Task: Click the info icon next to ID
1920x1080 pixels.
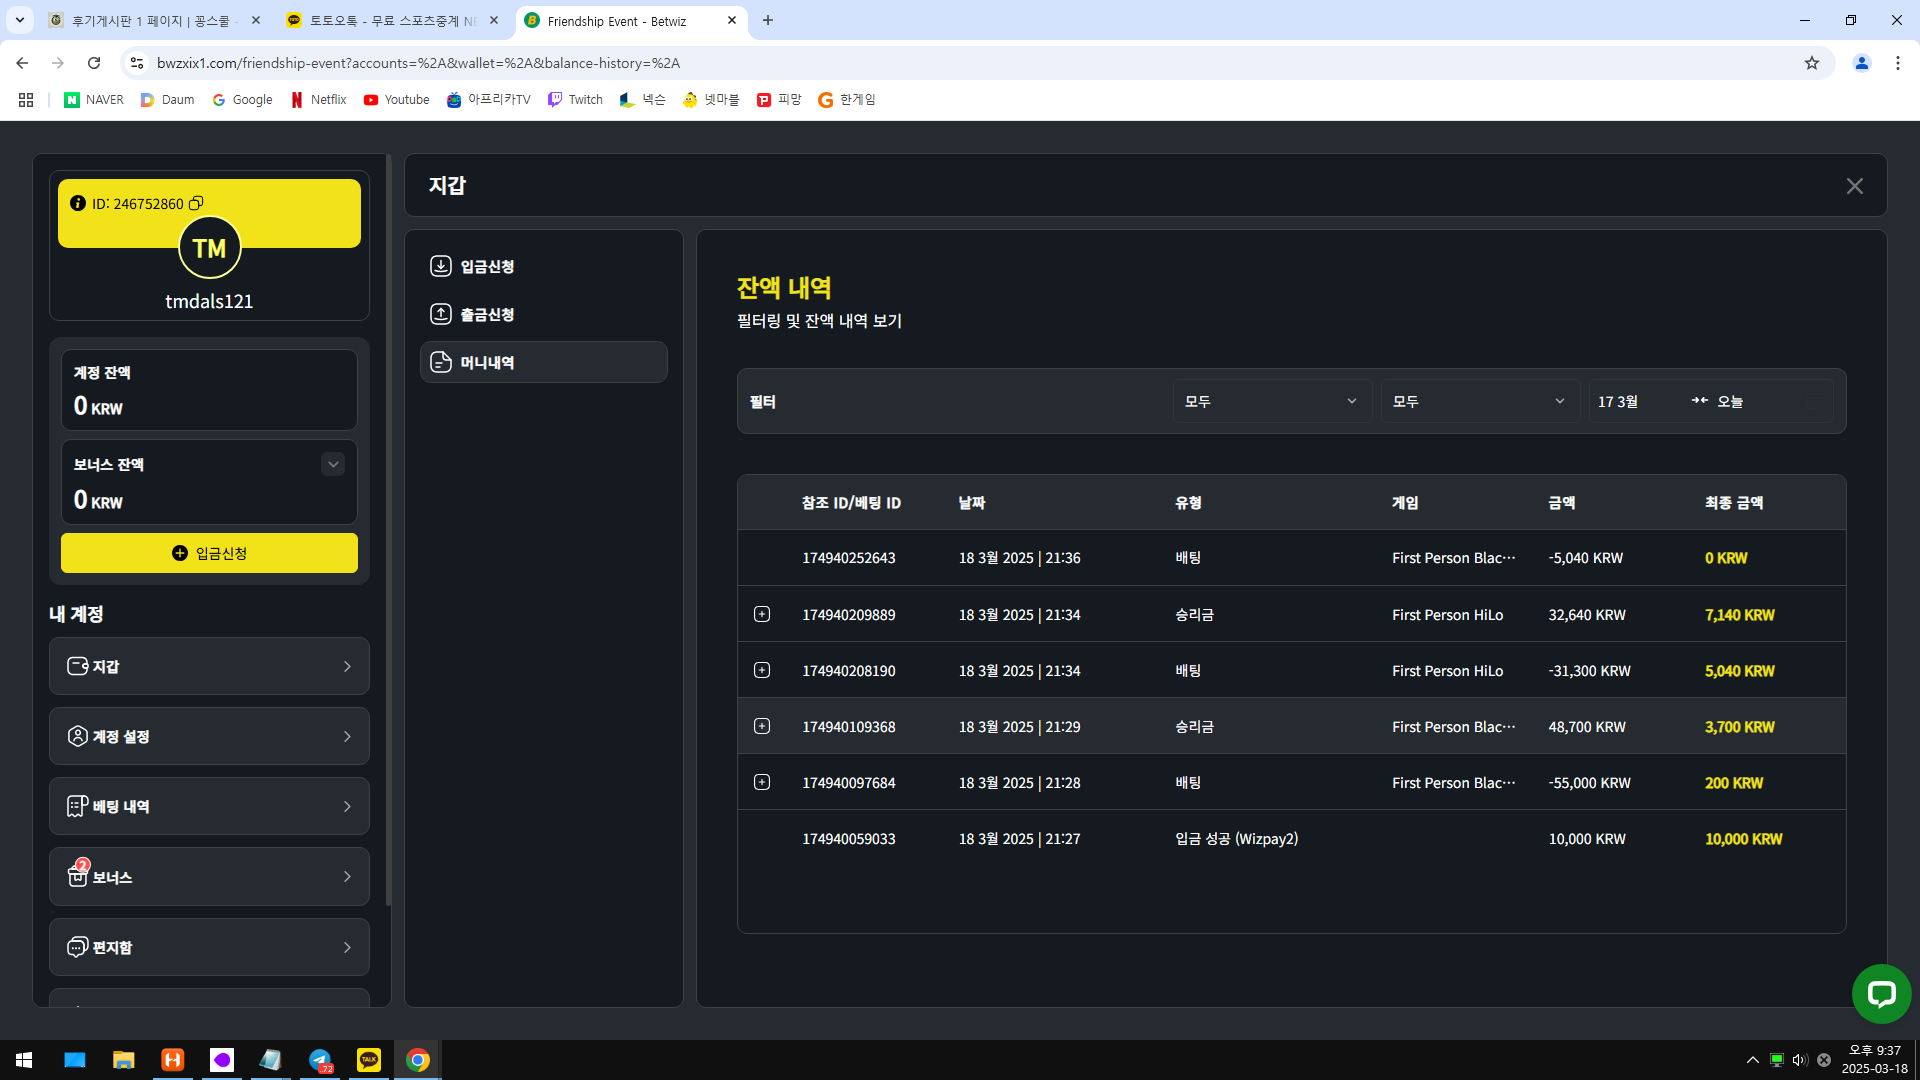Action: coord(78,203)
